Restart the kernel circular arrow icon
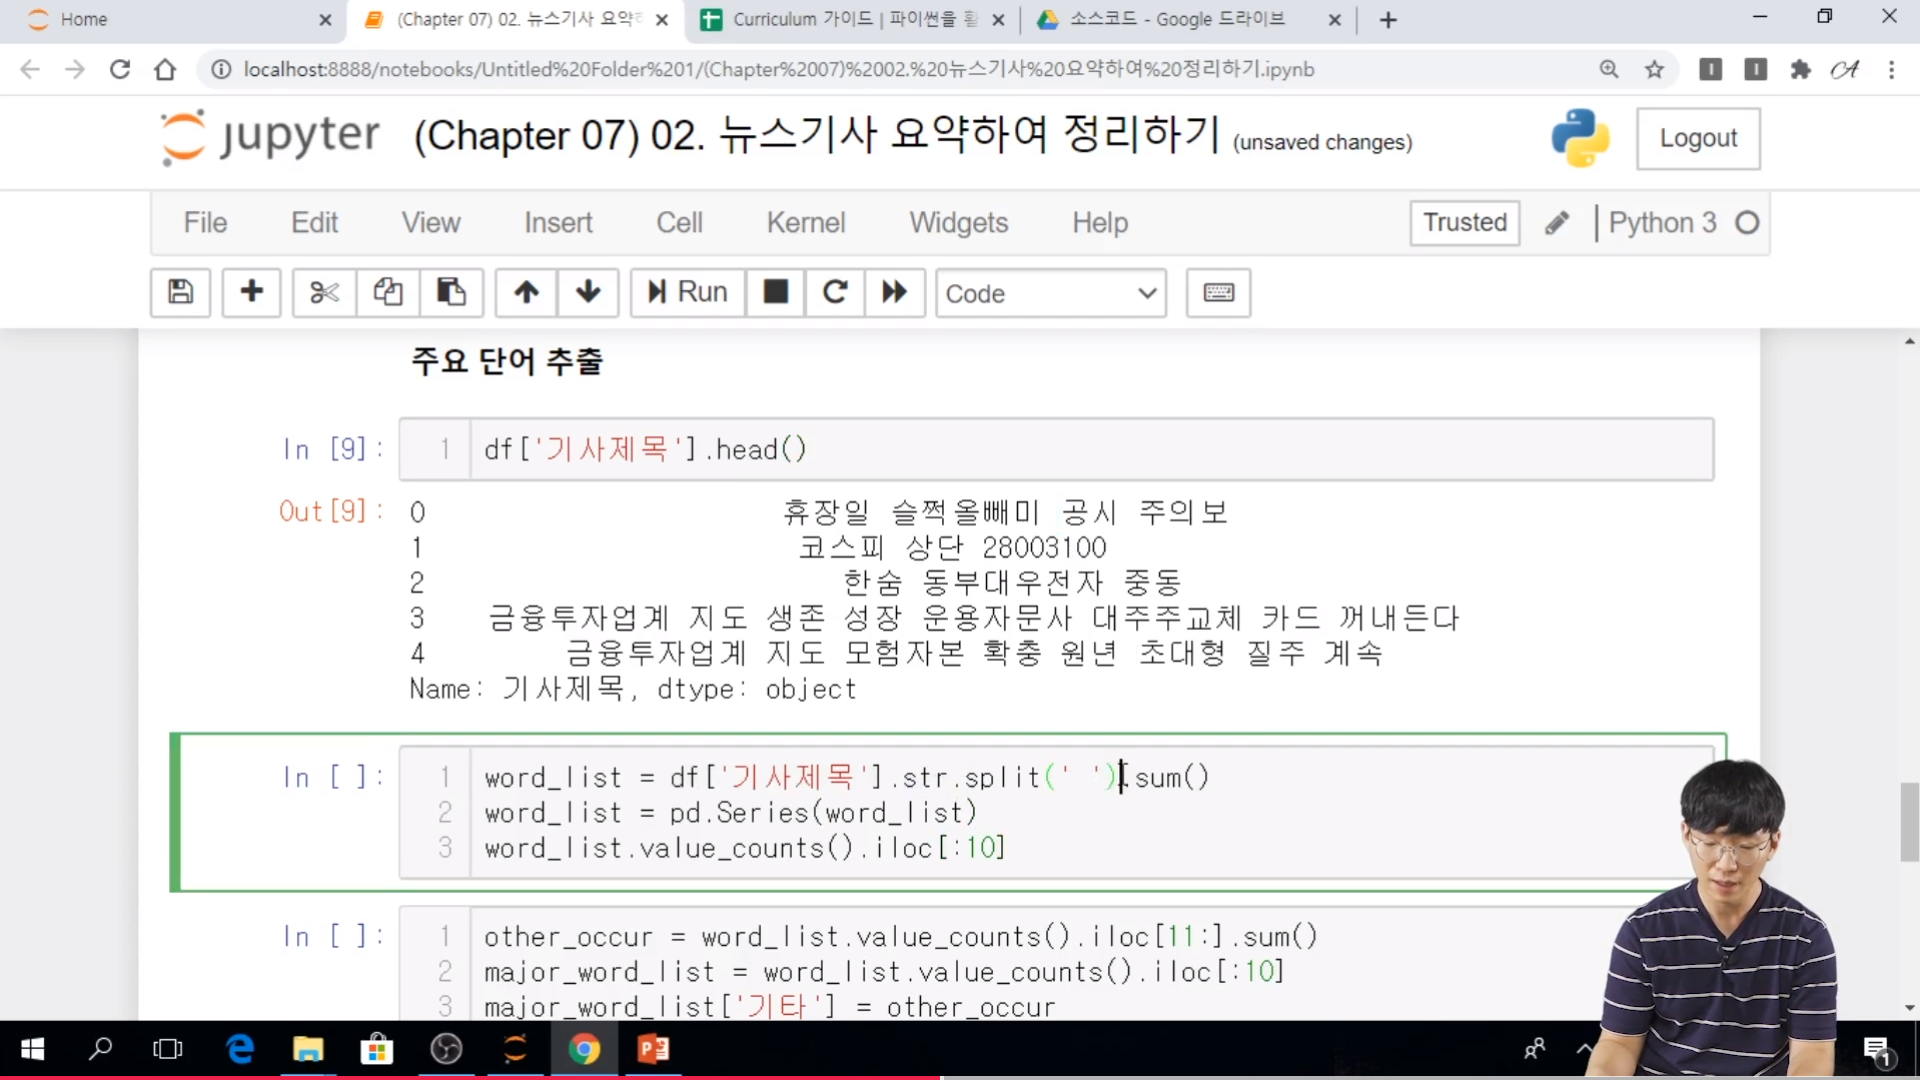 [835, 292]
